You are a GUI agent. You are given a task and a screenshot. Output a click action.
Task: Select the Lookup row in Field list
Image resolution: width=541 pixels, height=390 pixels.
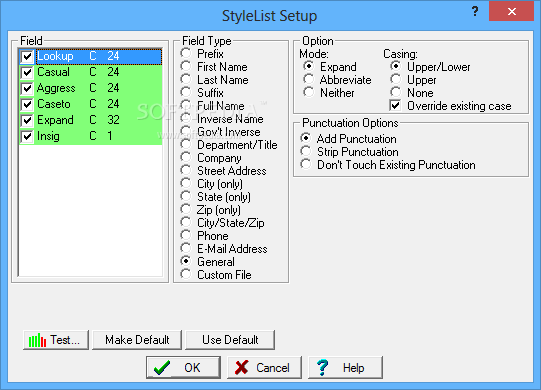point(99,56)
